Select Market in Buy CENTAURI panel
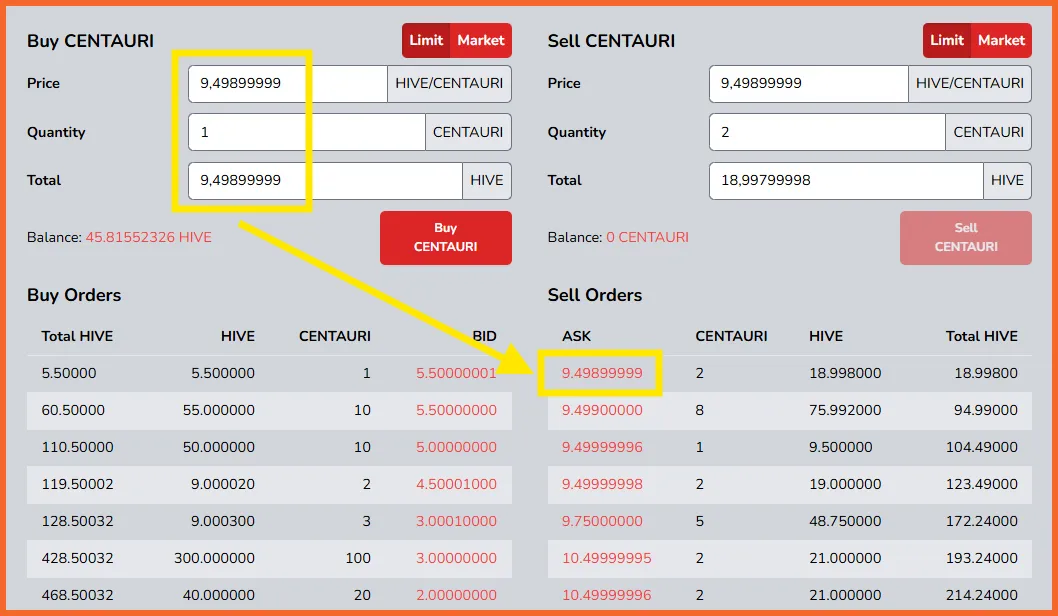The height and width of the screenshot is (616, 1058). click(480, 40)
